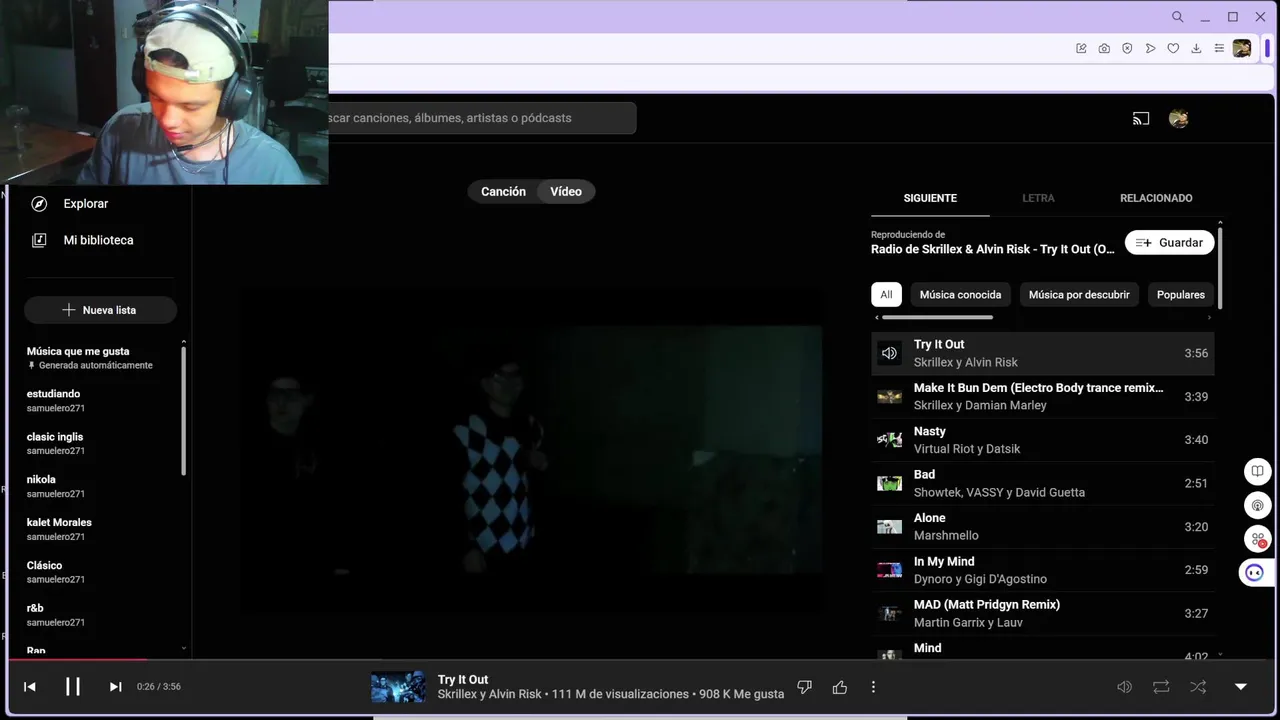Play Make It Bun Dem from queue

pos(1043,397)
